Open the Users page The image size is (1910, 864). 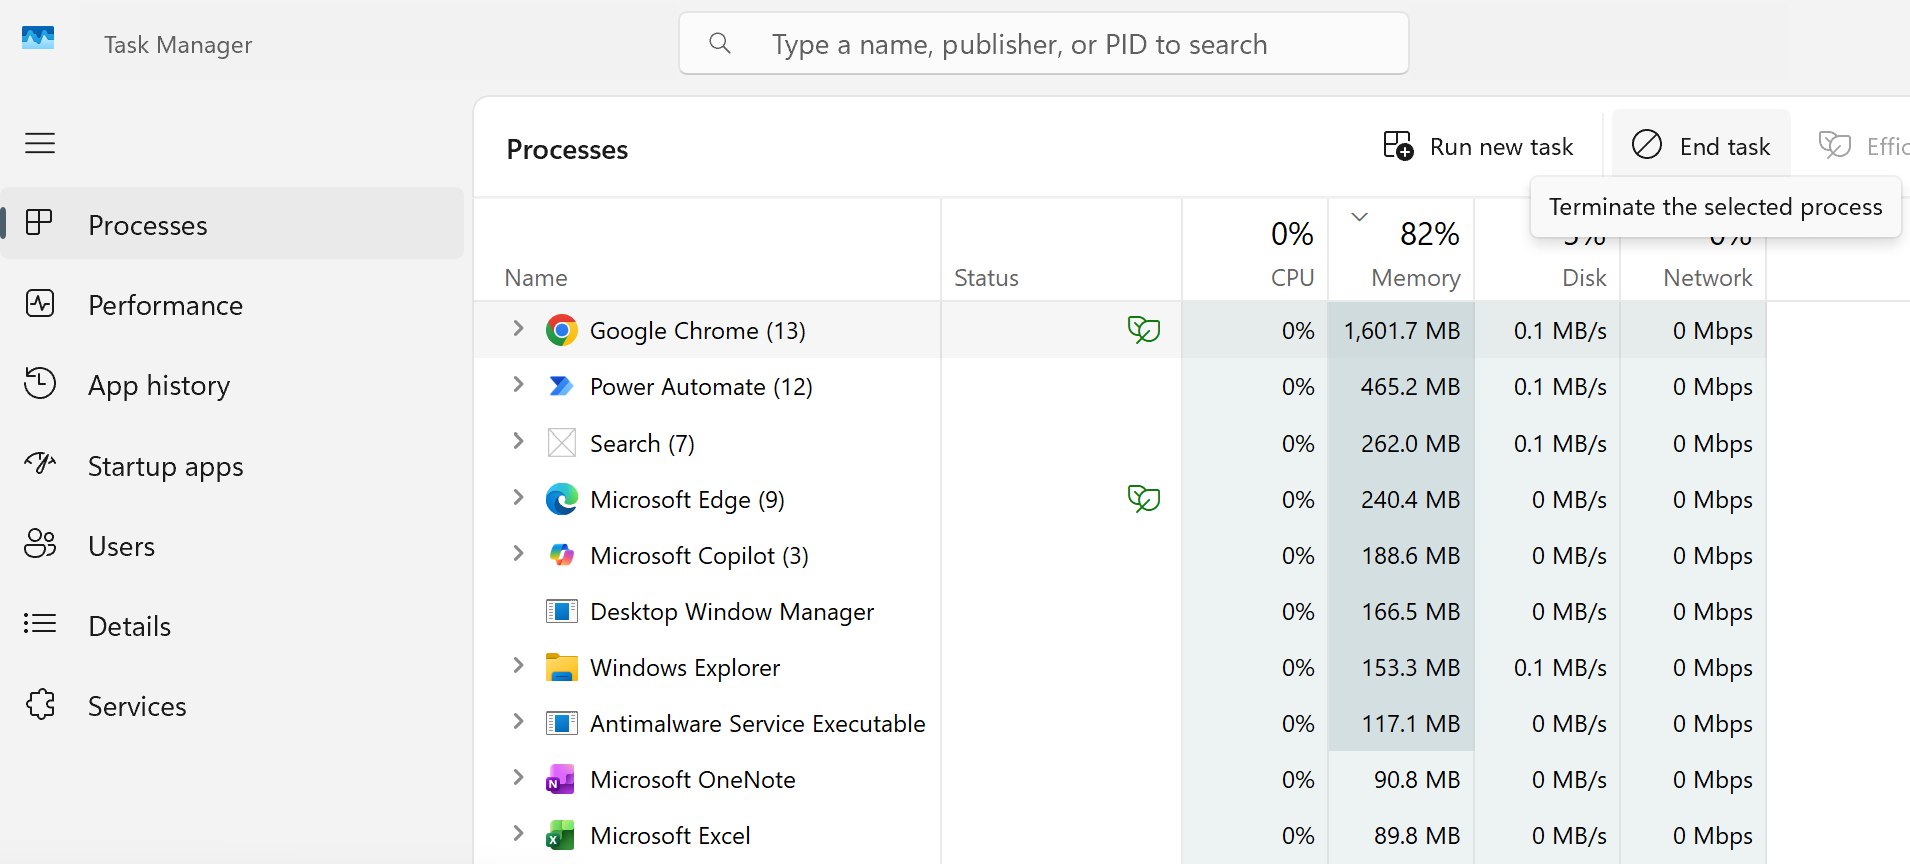pos(232,545)
